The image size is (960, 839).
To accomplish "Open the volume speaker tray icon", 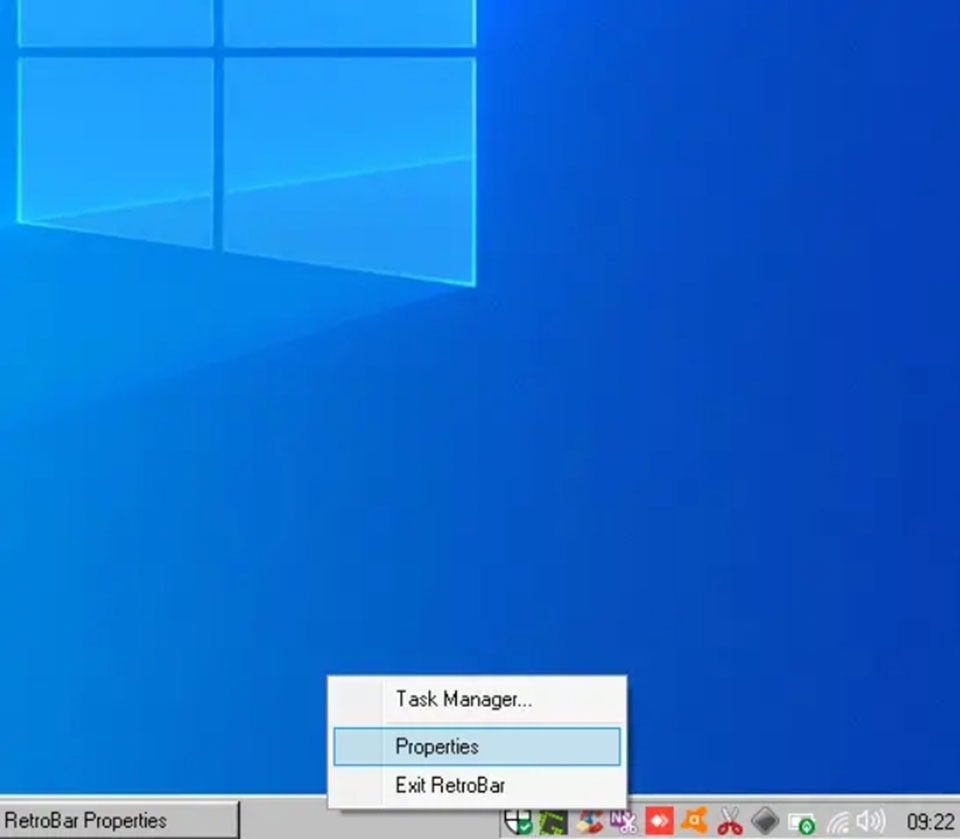I will 871,821.
